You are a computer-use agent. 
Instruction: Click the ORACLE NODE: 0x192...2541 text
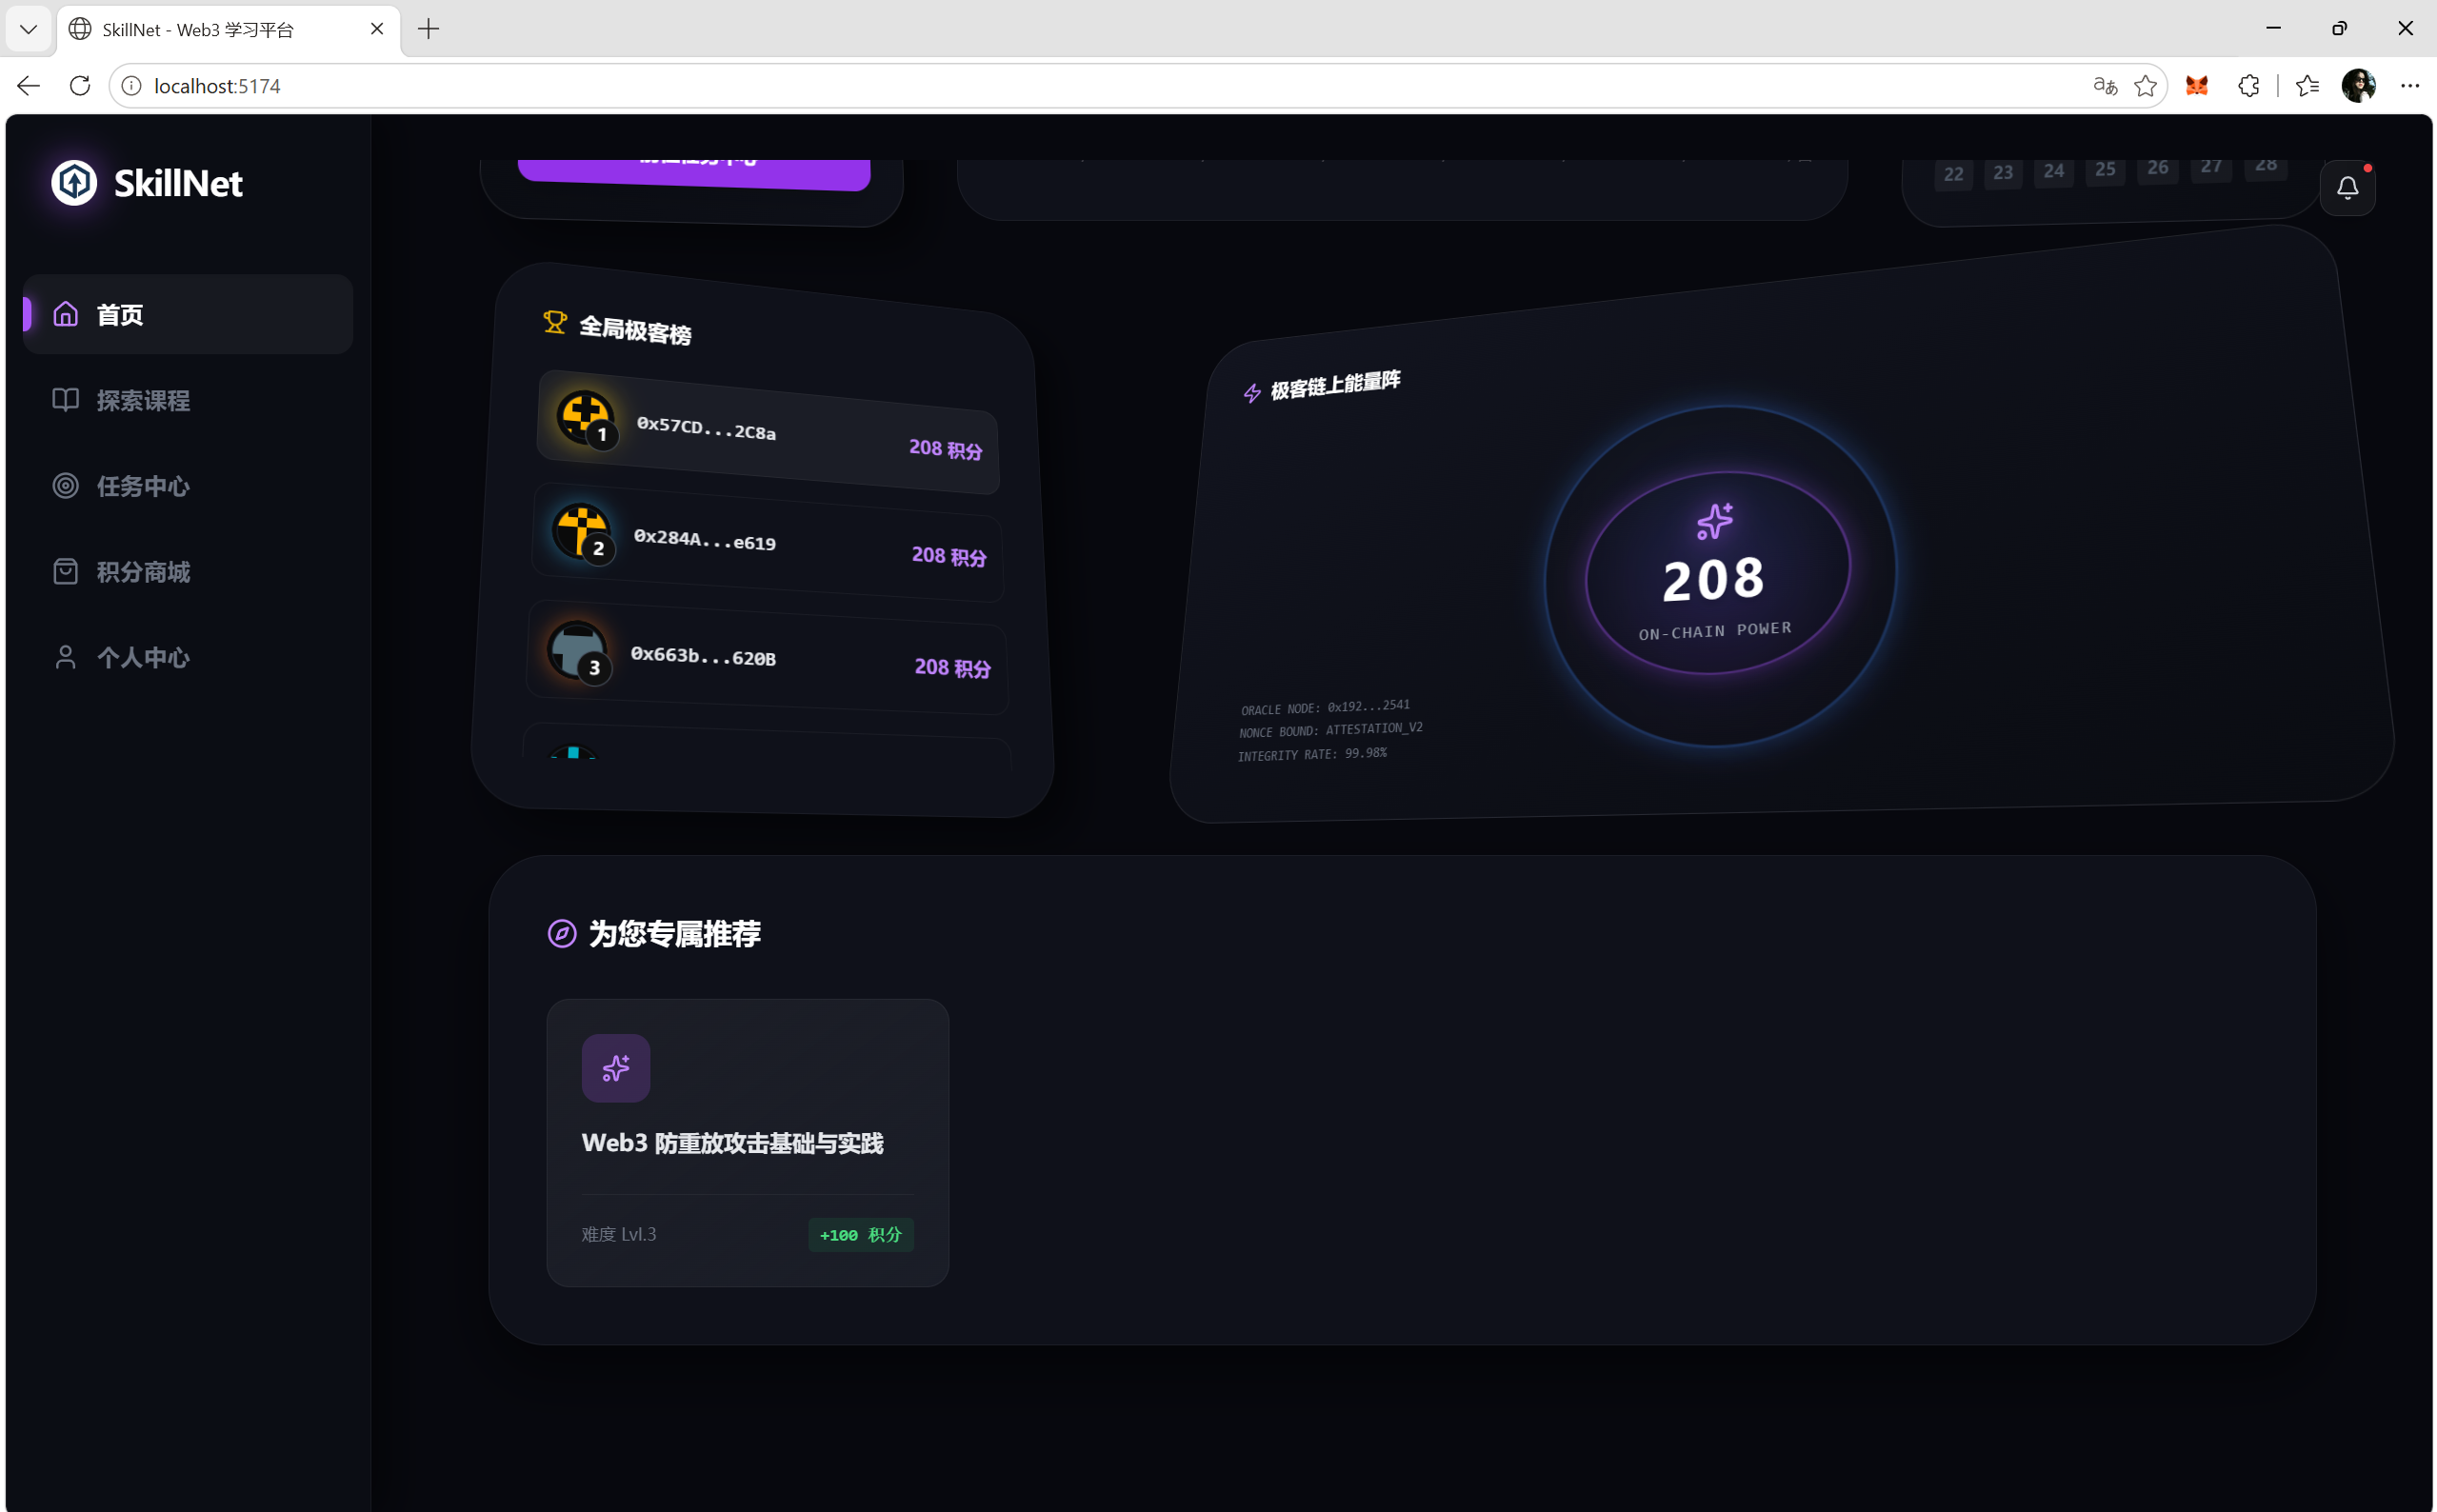[x=1325, y=707]
